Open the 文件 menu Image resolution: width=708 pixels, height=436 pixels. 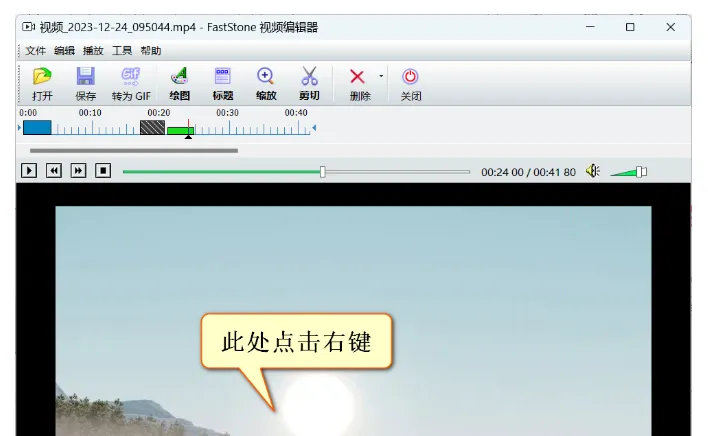[35, 51]
